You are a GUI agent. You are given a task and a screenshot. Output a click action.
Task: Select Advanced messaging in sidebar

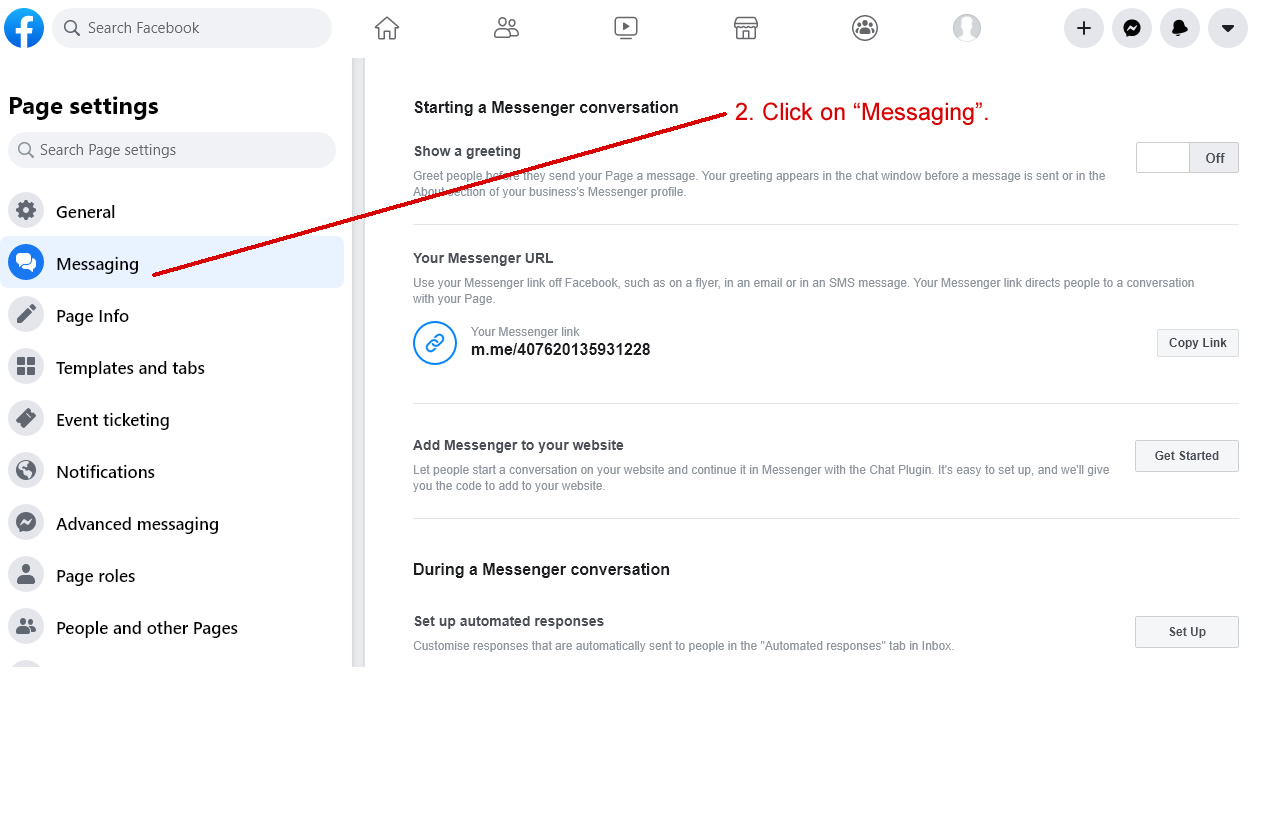(x=137, y=524)
